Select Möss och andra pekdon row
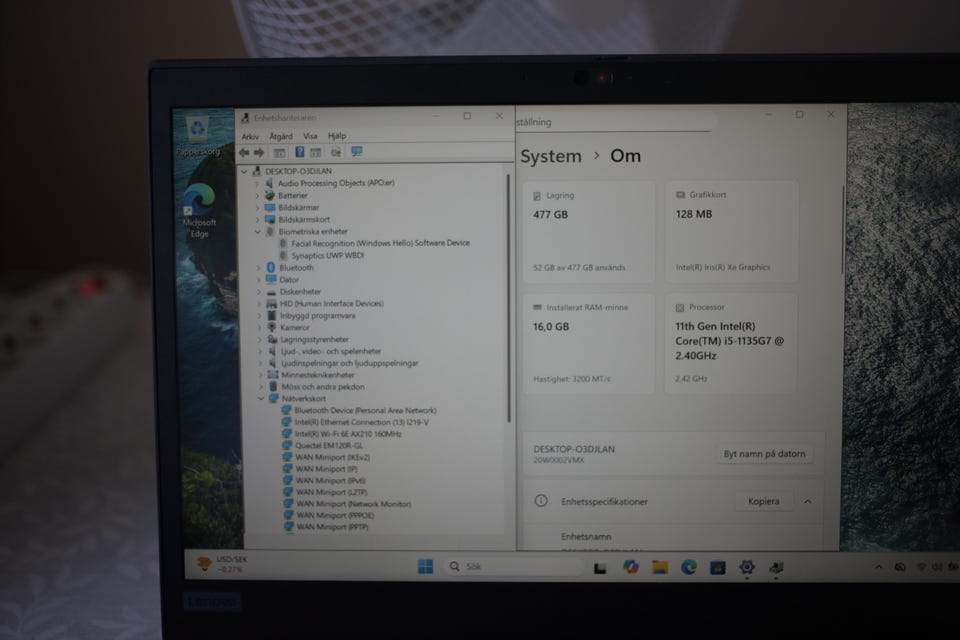The width and height of the screenshot is (960, 640). click(x=323, y=387)
